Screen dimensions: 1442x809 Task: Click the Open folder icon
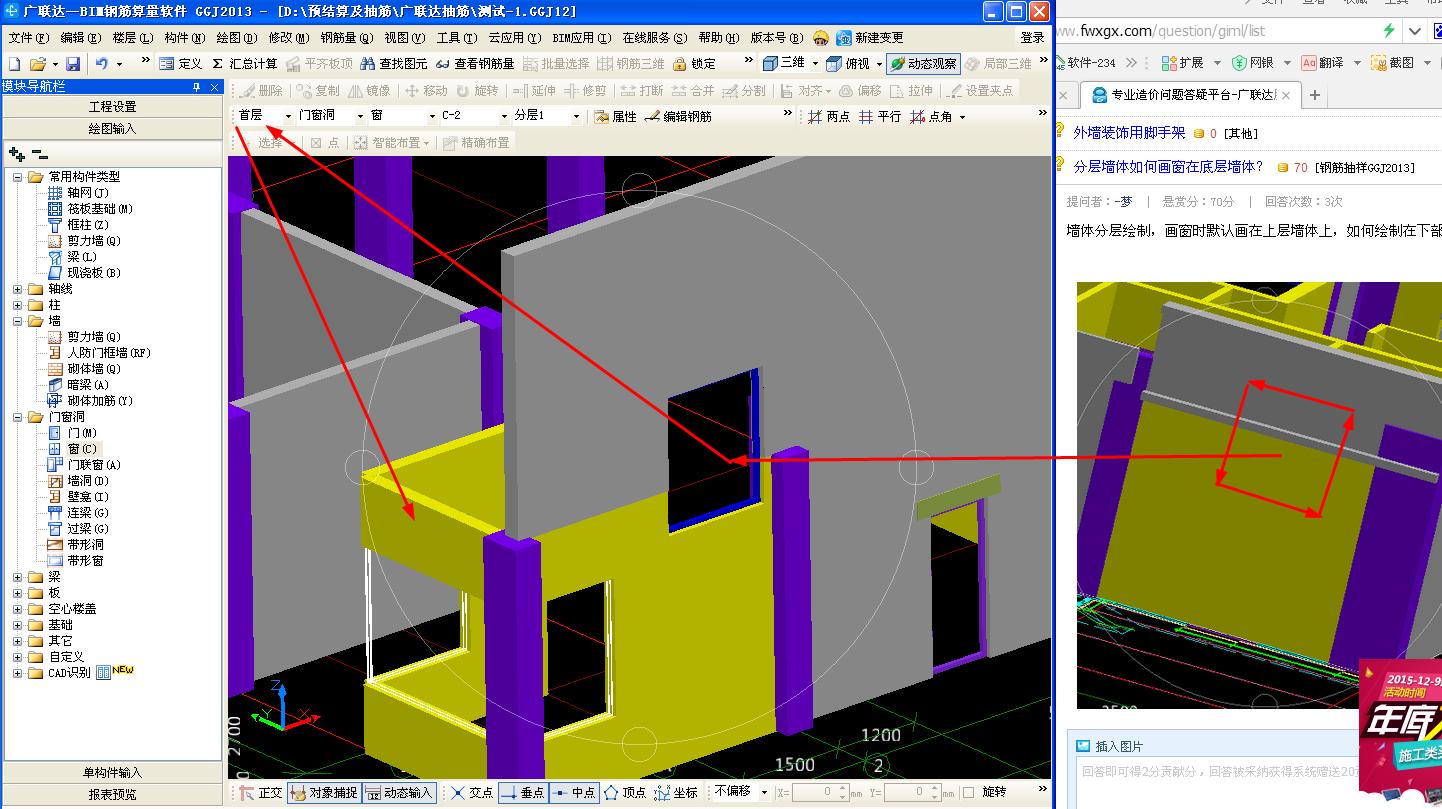(38, 64)
